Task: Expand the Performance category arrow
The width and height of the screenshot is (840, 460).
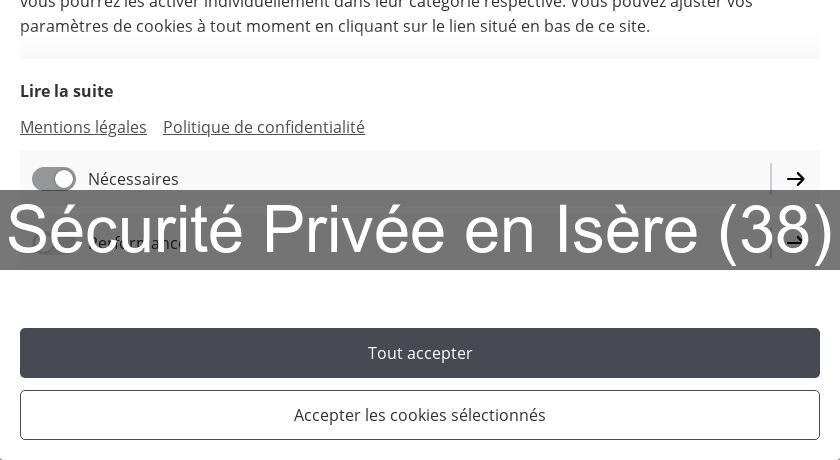Action: tap(796, 241)
